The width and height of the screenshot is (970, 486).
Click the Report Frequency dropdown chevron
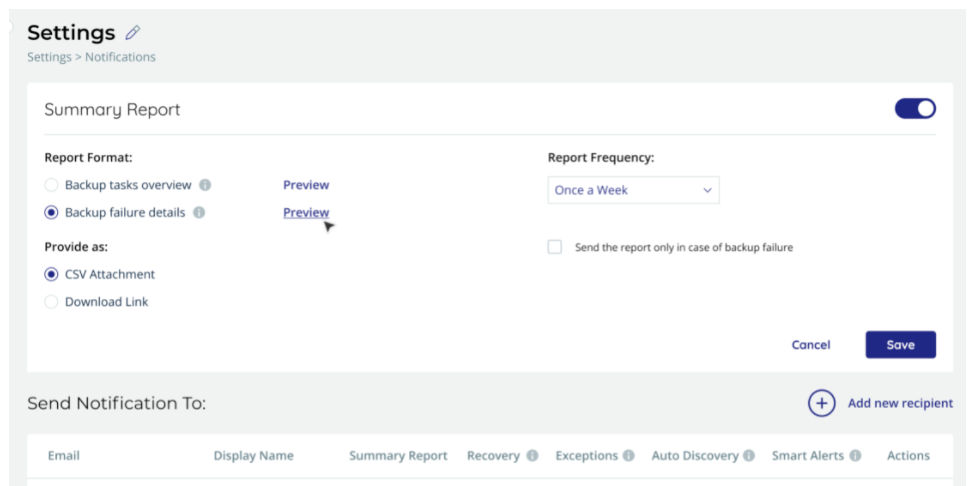click(707, 190)
